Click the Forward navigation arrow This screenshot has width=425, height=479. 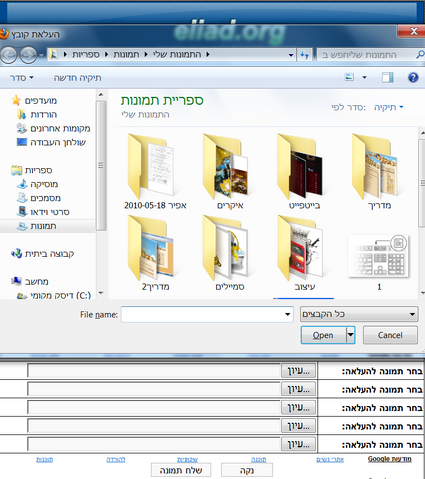tap(28, 55)
